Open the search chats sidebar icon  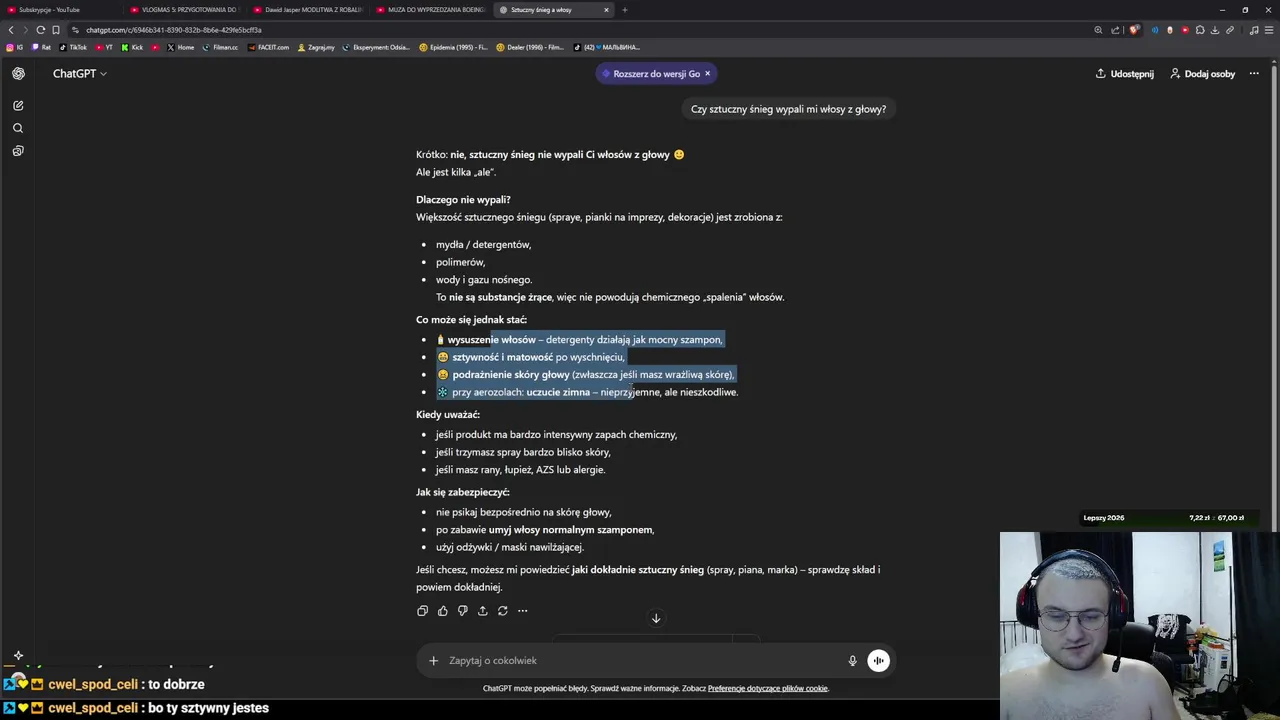point(18,128)
